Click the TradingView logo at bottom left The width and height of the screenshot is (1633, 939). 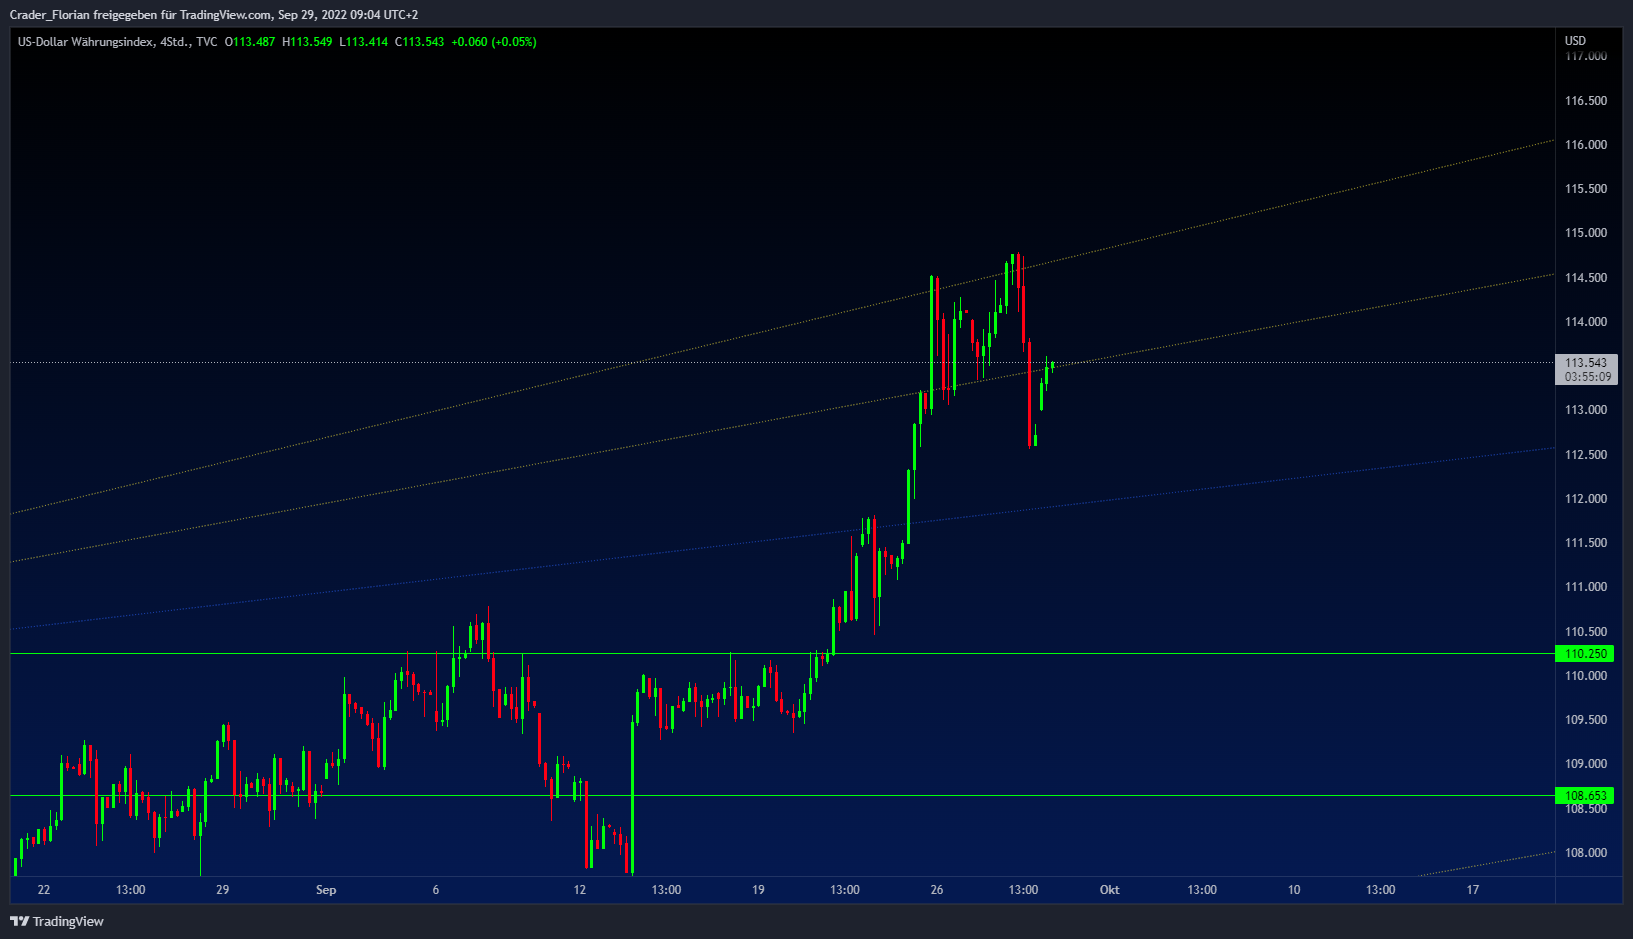tap(57, 921)
